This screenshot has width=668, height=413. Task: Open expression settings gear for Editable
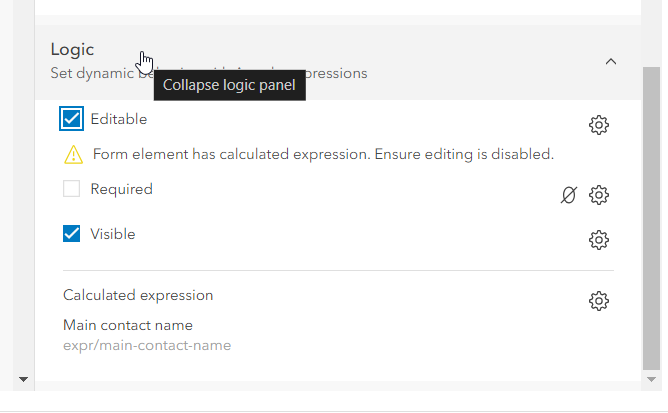599,125
